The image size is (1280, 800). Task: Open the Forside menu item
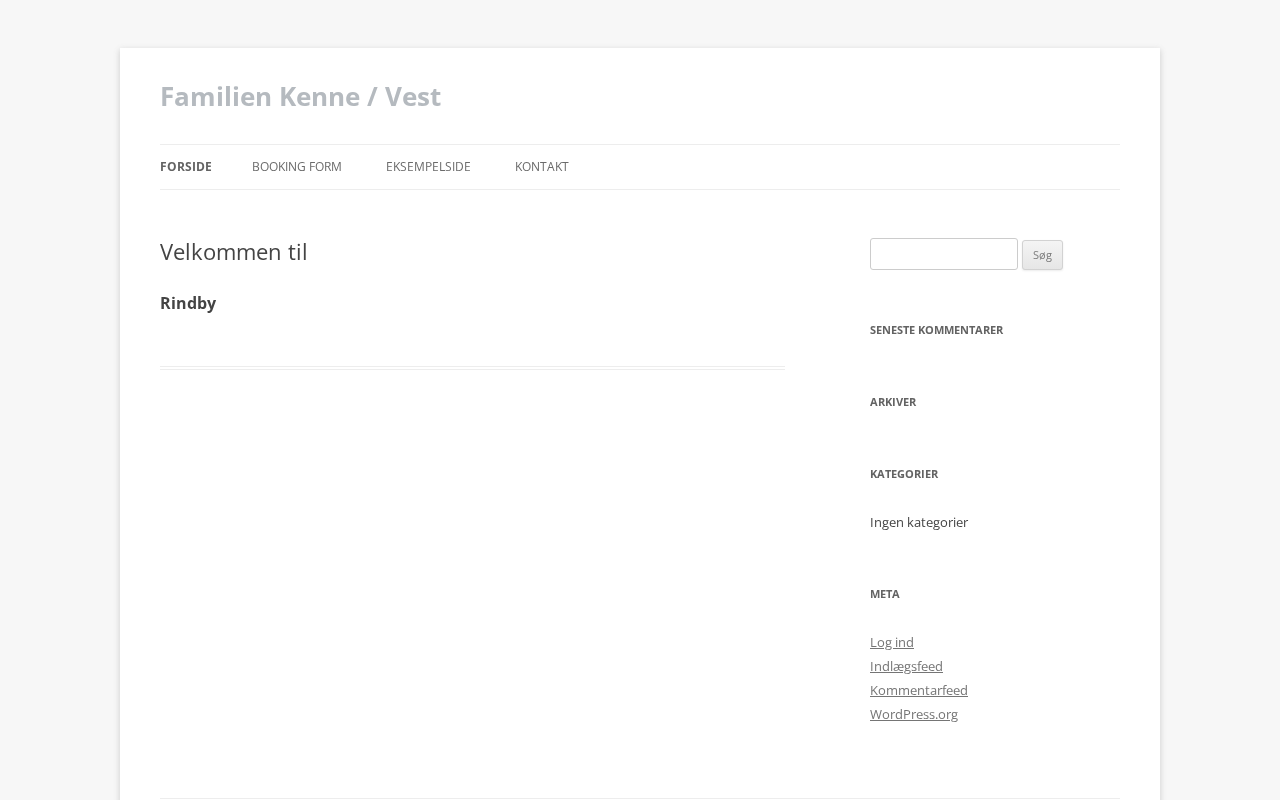pos(186,167)
